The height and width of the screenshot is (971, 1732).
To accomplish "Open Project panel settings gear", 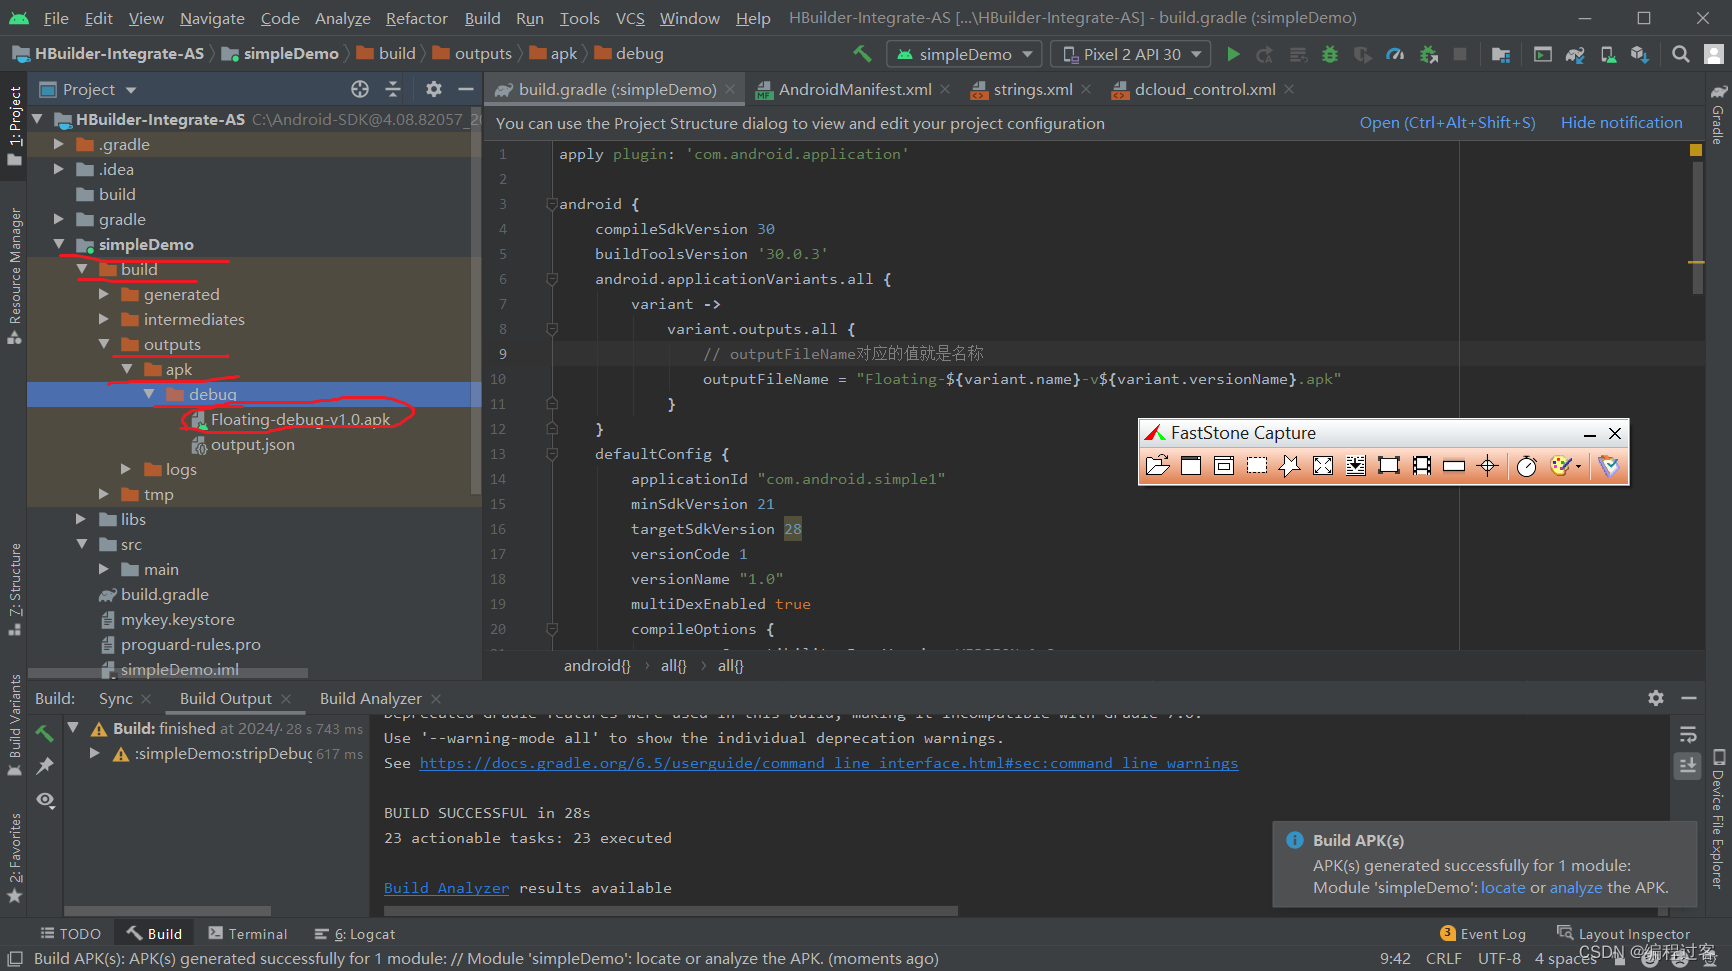I will click(x=433, y=89).
